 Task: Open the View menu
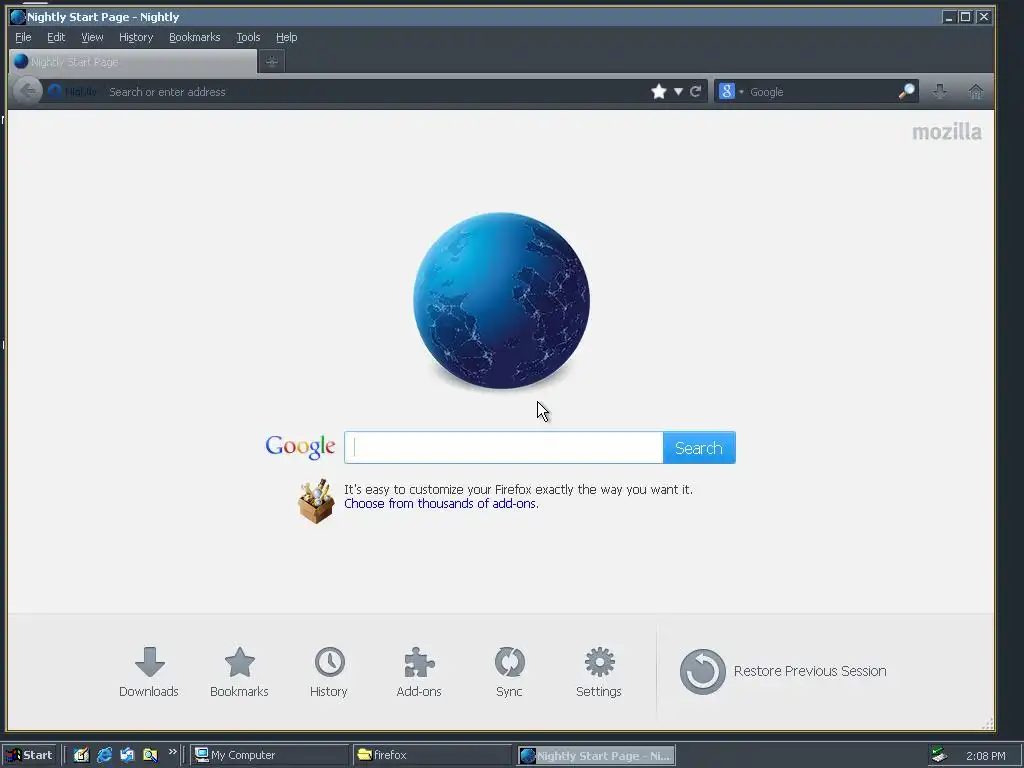coord(92,37)
